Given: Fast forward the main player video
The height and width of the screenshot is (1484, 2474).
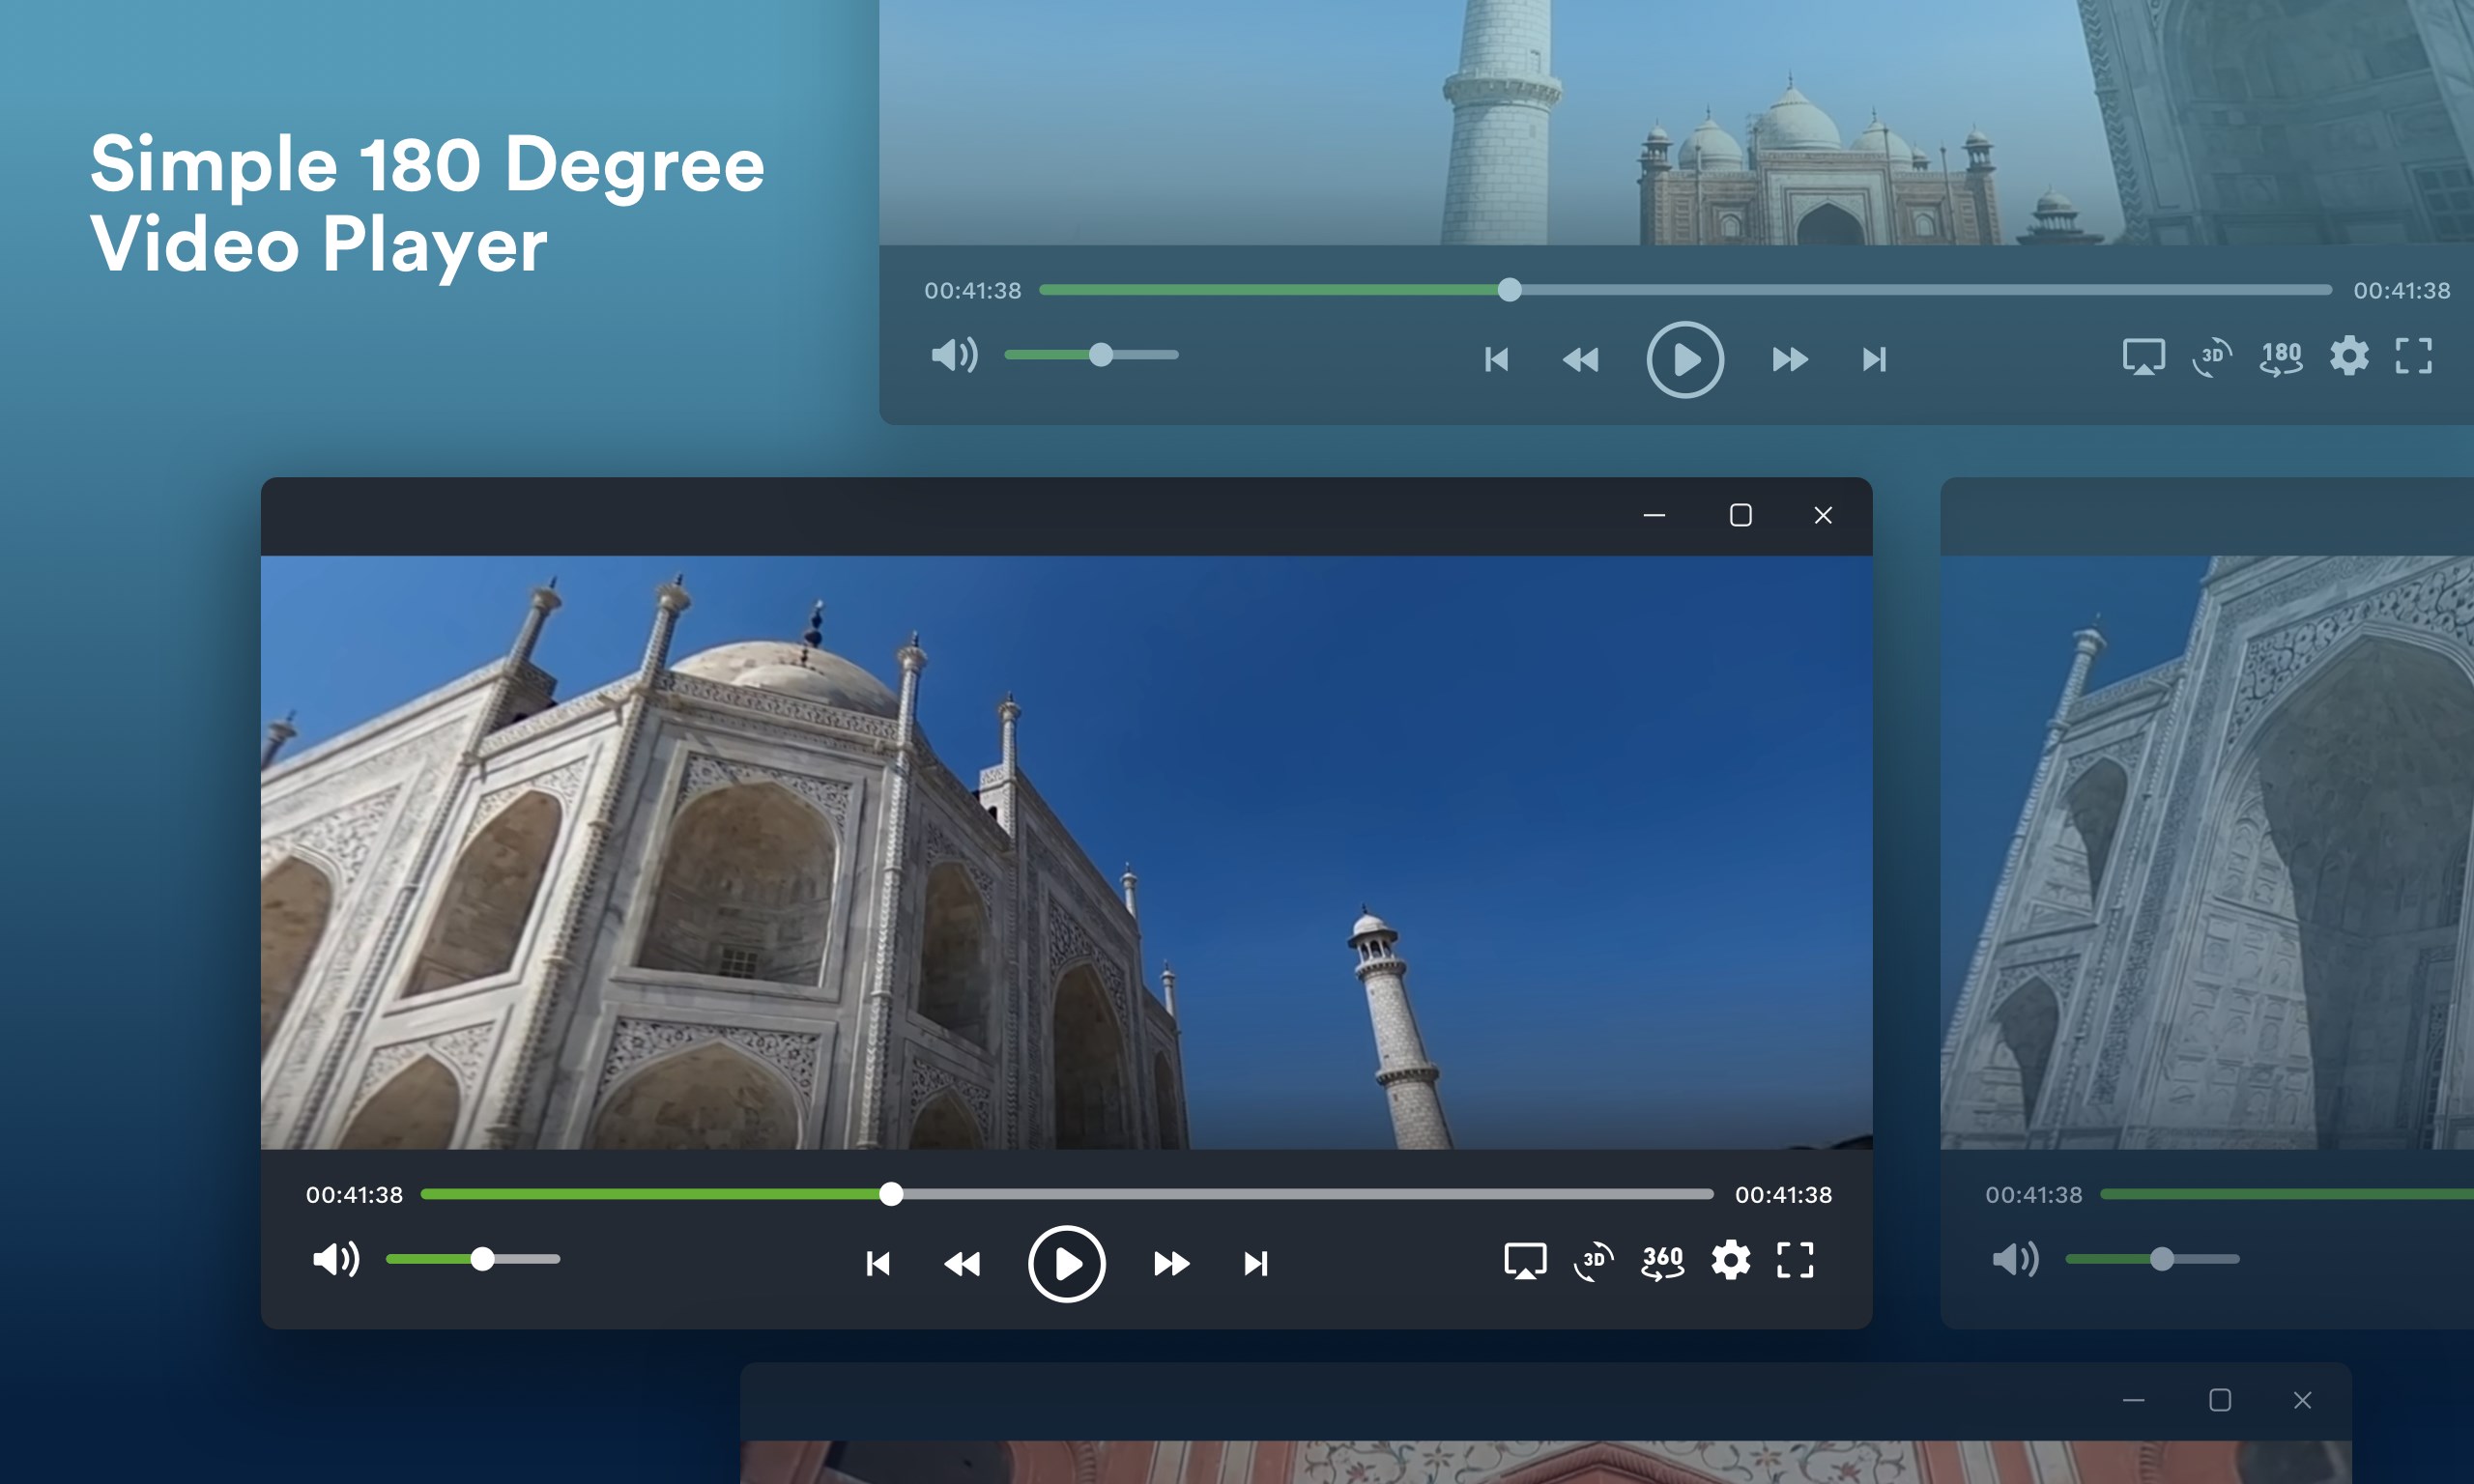Looking at the screenshot, I should point(1171,1264).
